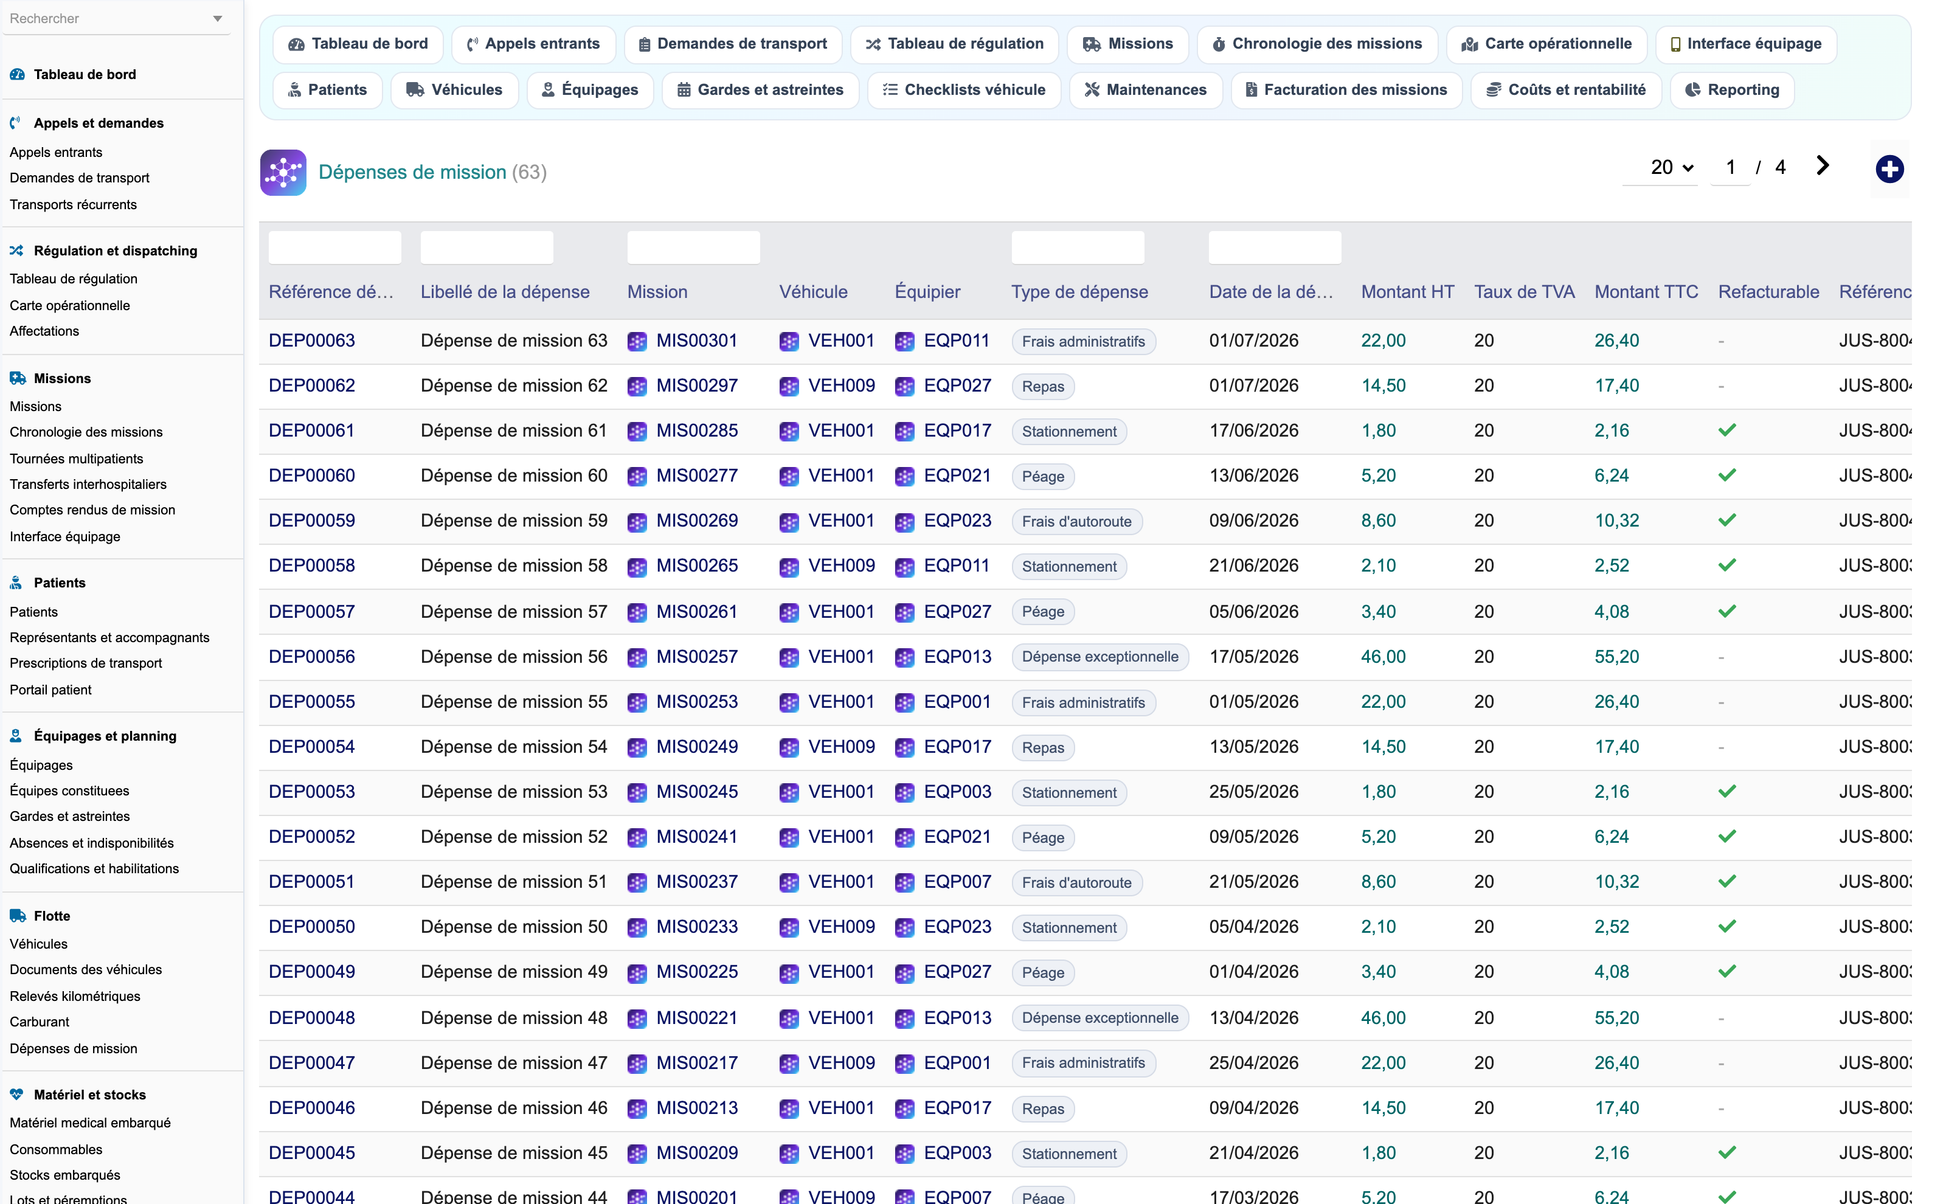The width and height of the screenshot is (1946, 1204).
Task: Click Patients section icon in sidebar
Action: (16, 583)
